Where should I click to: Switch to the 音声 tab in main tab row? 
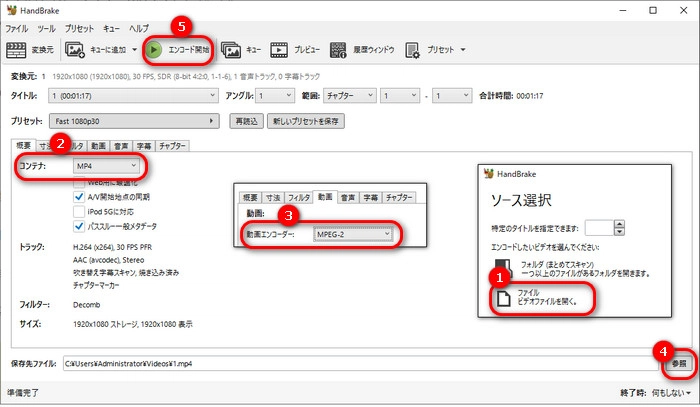point(121,146)
